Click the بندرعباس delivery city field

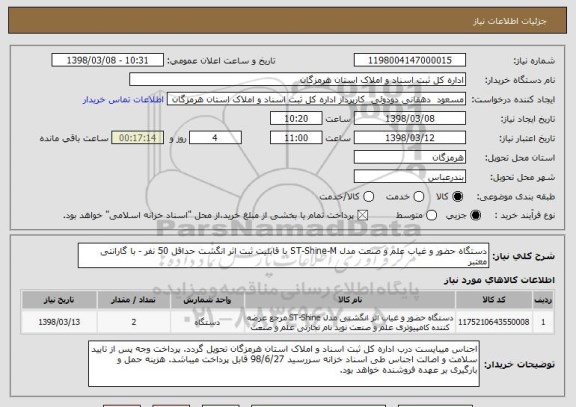click(410, 177)
